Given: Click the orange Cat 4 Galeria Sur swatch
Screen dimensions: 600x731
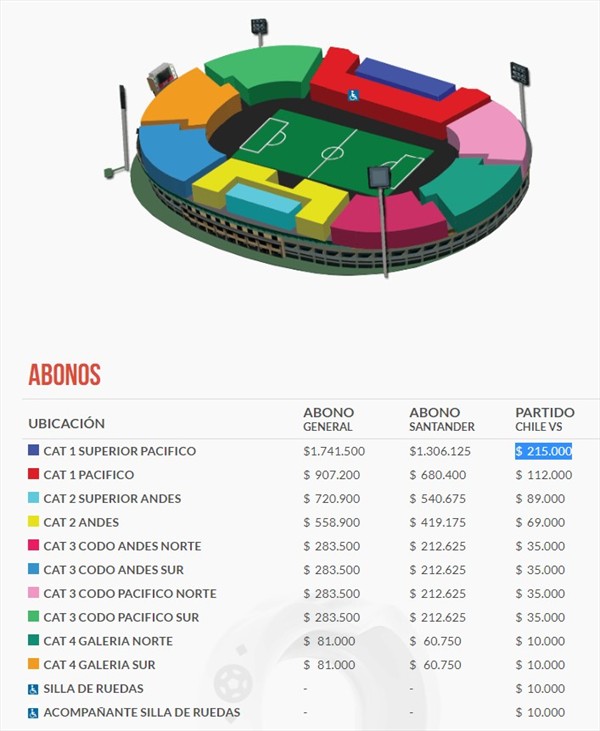Looking at the screenshot, I should (x=34, y=665).
